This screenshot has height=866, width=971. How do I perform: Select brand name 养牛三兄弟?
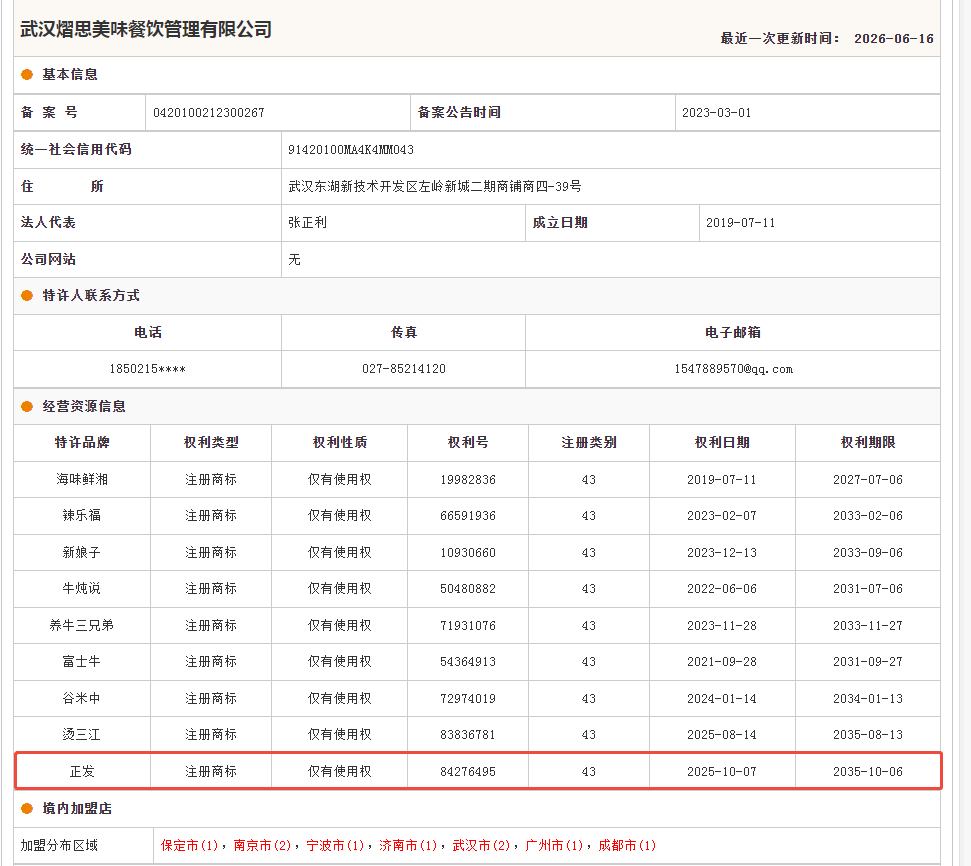click(82, 626)
